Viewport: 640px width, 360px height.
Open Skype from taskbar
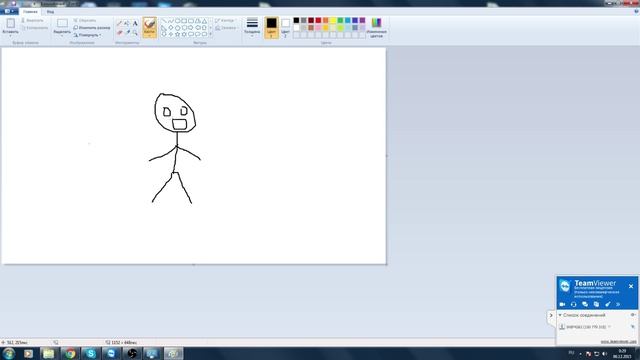(91, 353)
